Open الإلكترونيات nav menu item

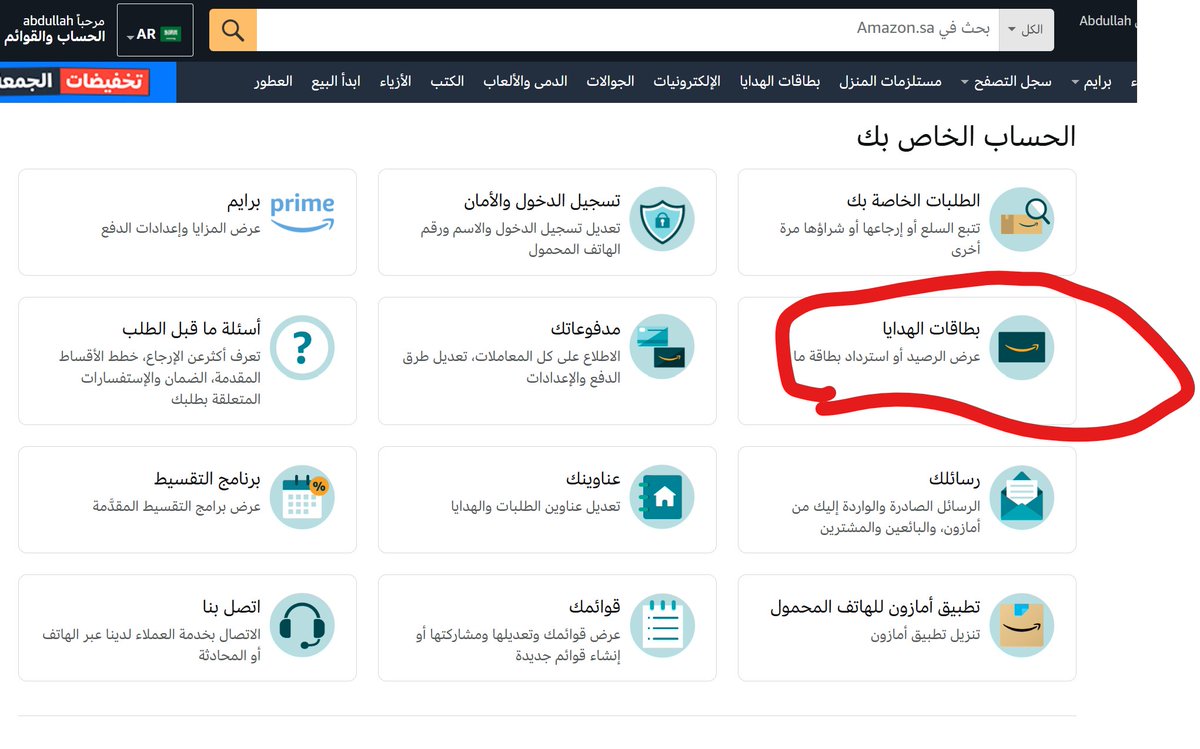click(687, 81)
